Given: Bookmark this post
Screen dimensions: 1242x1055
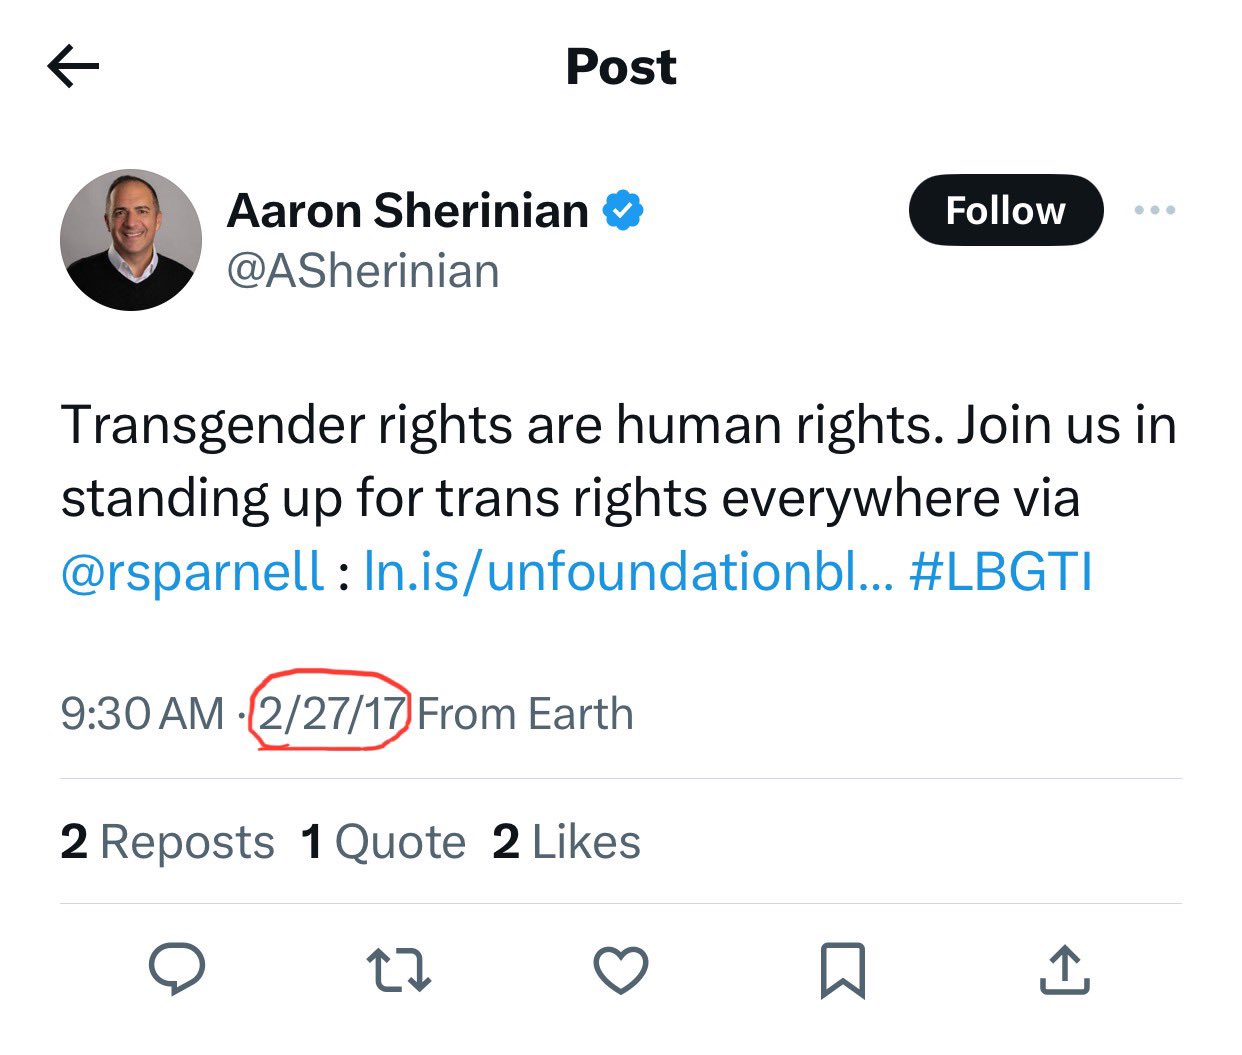Looking at the screenshot, I should click(x=842, y=970).
